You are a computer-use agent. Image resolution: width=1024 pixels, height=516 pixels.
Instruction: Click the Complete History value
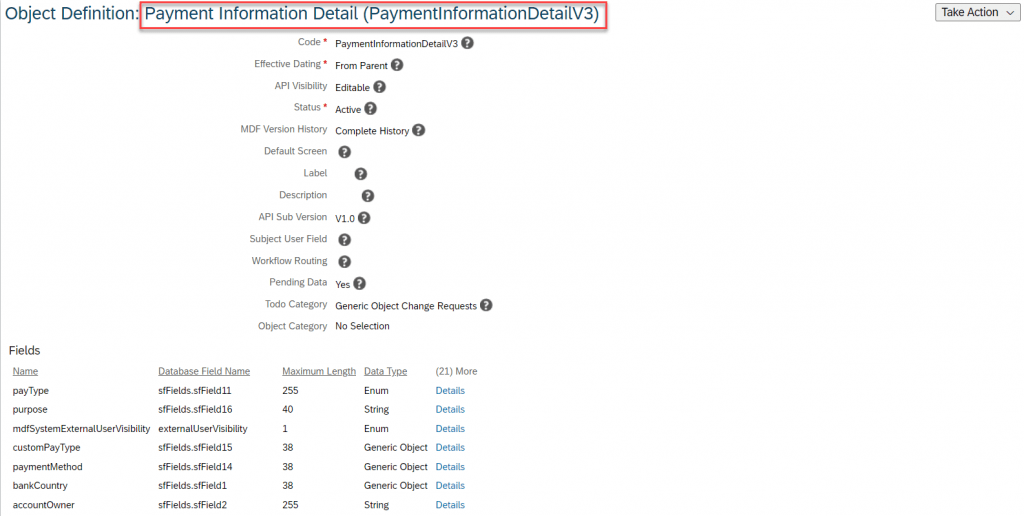pos(372,131)
